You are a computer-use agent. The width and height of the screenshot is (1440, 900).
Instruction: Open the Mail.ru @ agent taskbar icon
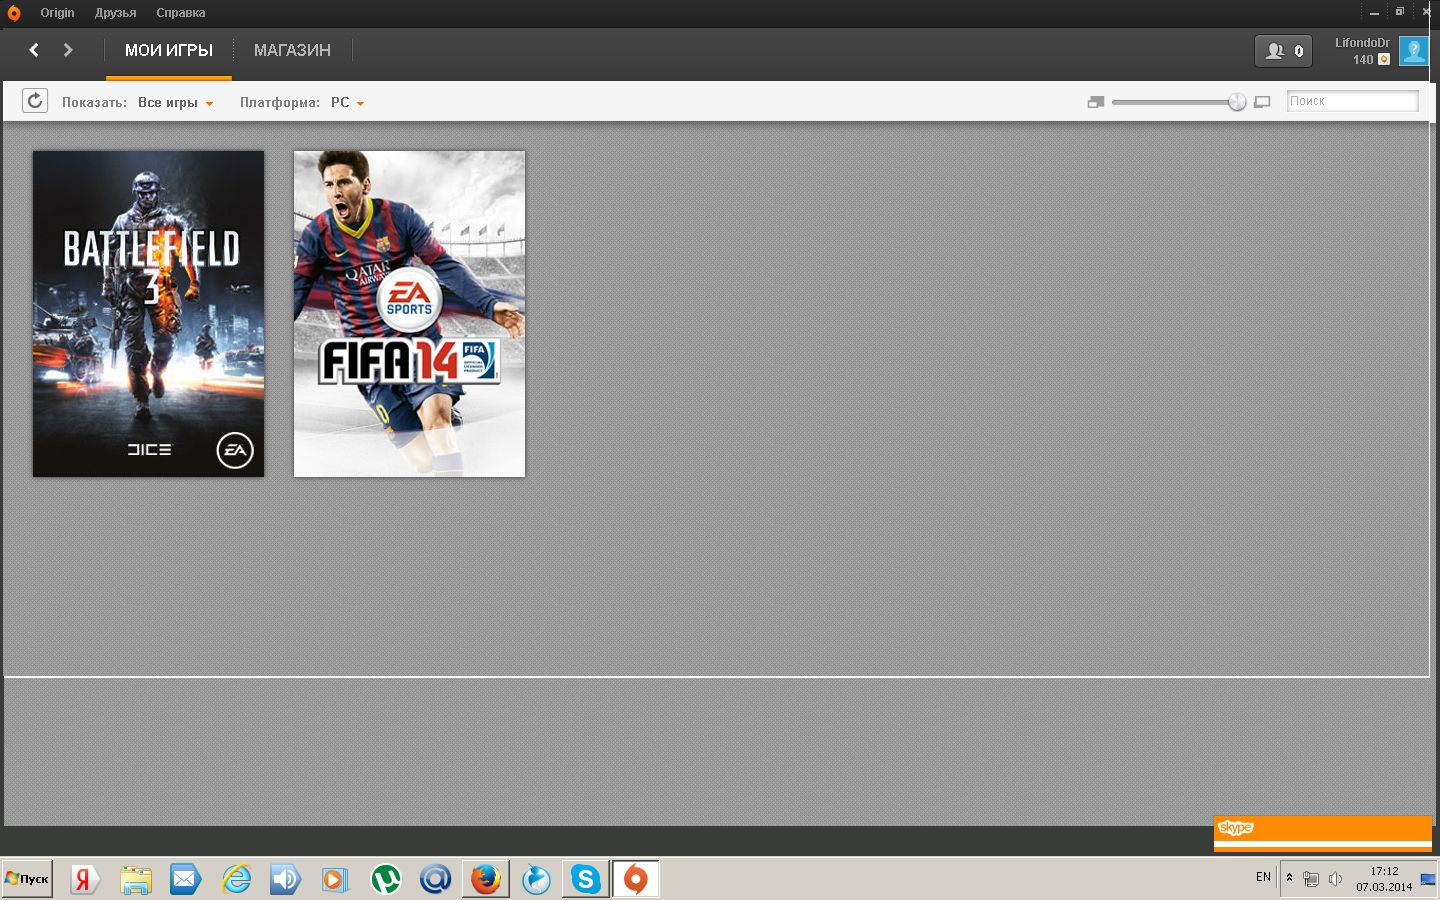pos(435,879)
